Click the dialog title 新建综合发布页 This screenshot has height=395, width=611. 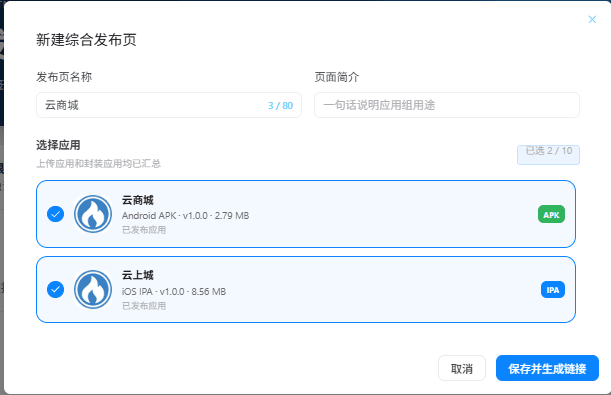tap(86, 40)
